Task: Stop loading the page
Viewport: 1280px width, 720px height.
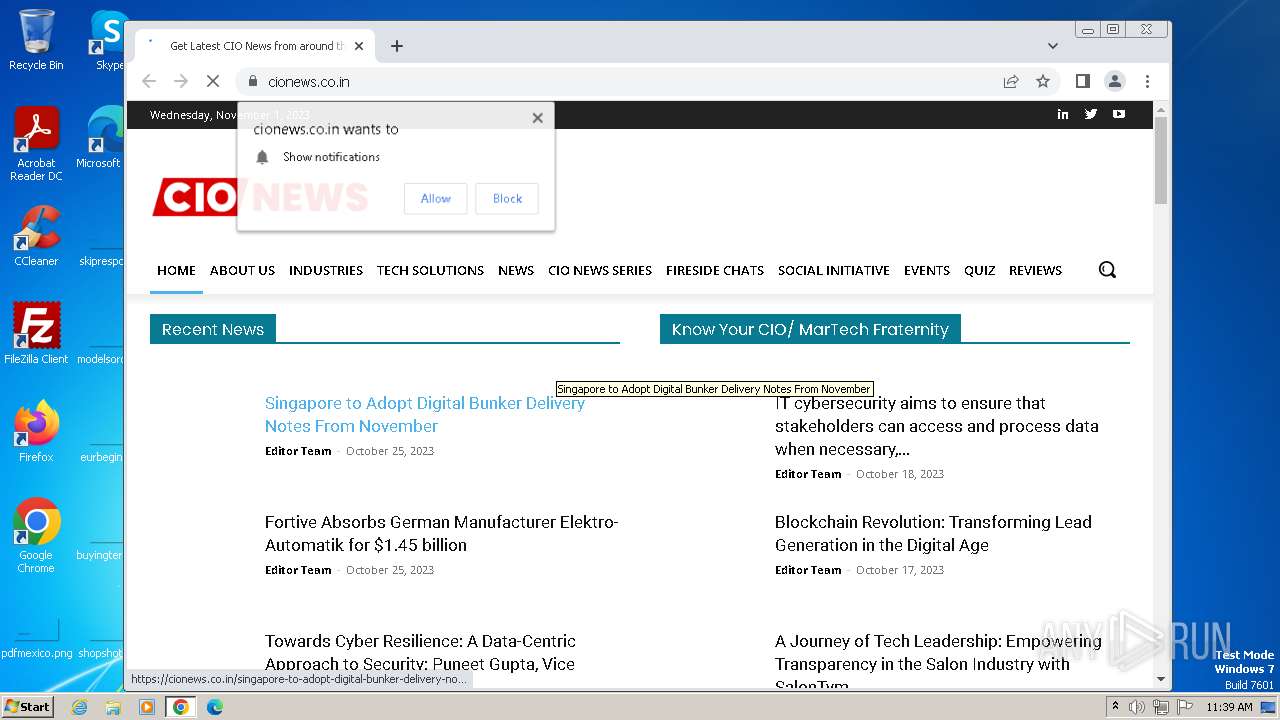Action: (213, 82)
